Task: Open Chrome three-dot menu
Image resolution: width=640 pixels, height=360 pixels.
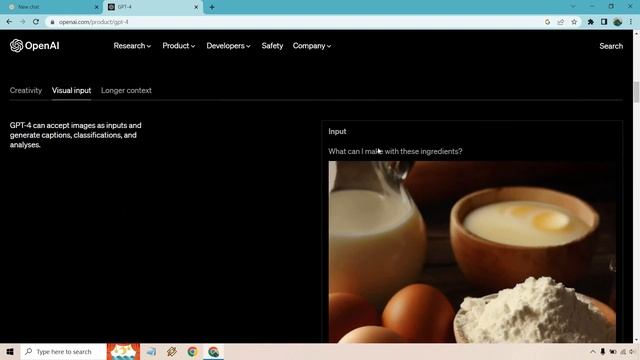Action: (631, 22)
